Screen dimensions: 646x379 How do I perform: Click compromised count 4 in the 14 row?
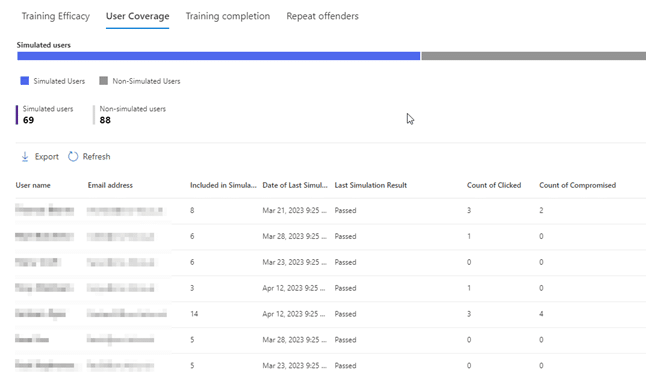point(541,314)
